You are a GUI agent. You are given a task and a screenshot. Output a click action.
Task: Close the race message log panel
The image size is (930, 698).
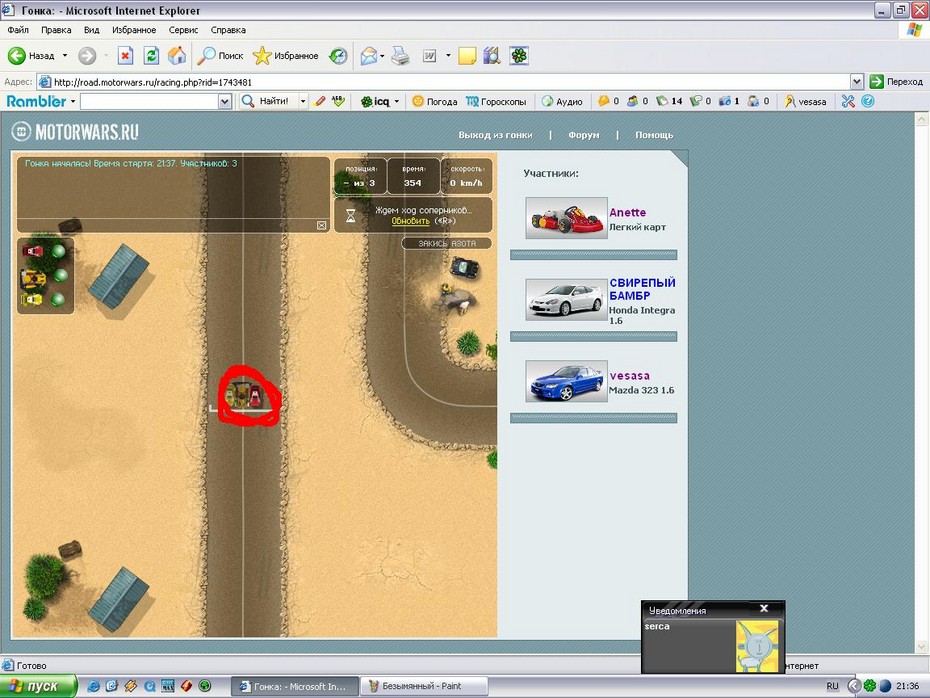pos(321,225)
